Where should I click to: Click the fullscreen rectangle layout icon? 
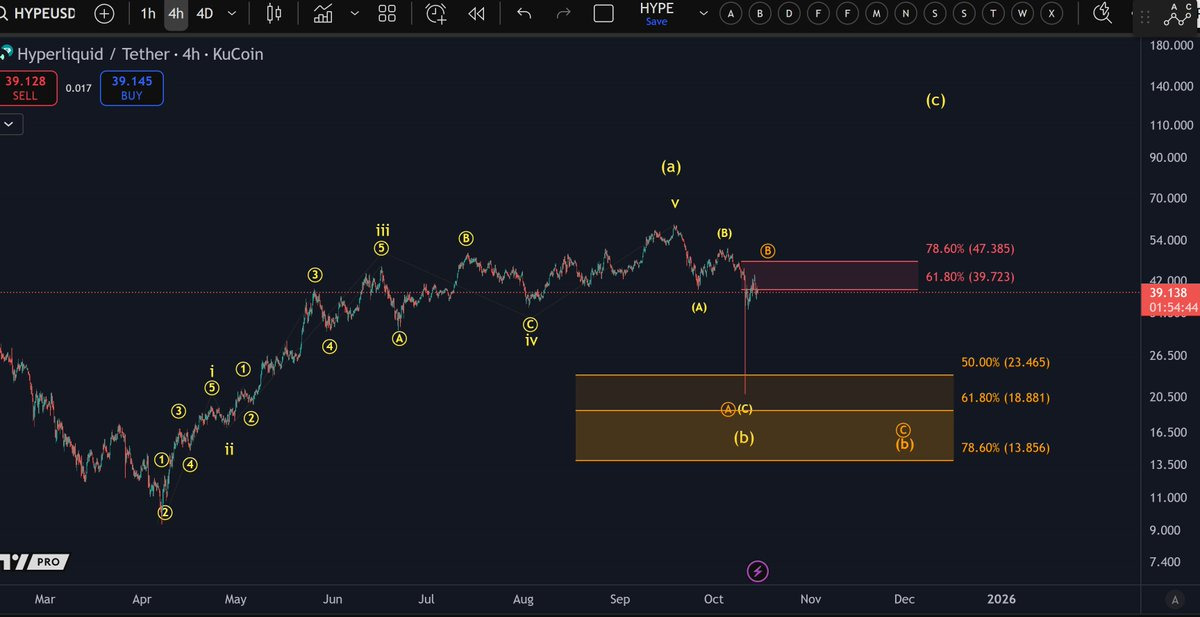pyautogui.click(x=604, y=14)
